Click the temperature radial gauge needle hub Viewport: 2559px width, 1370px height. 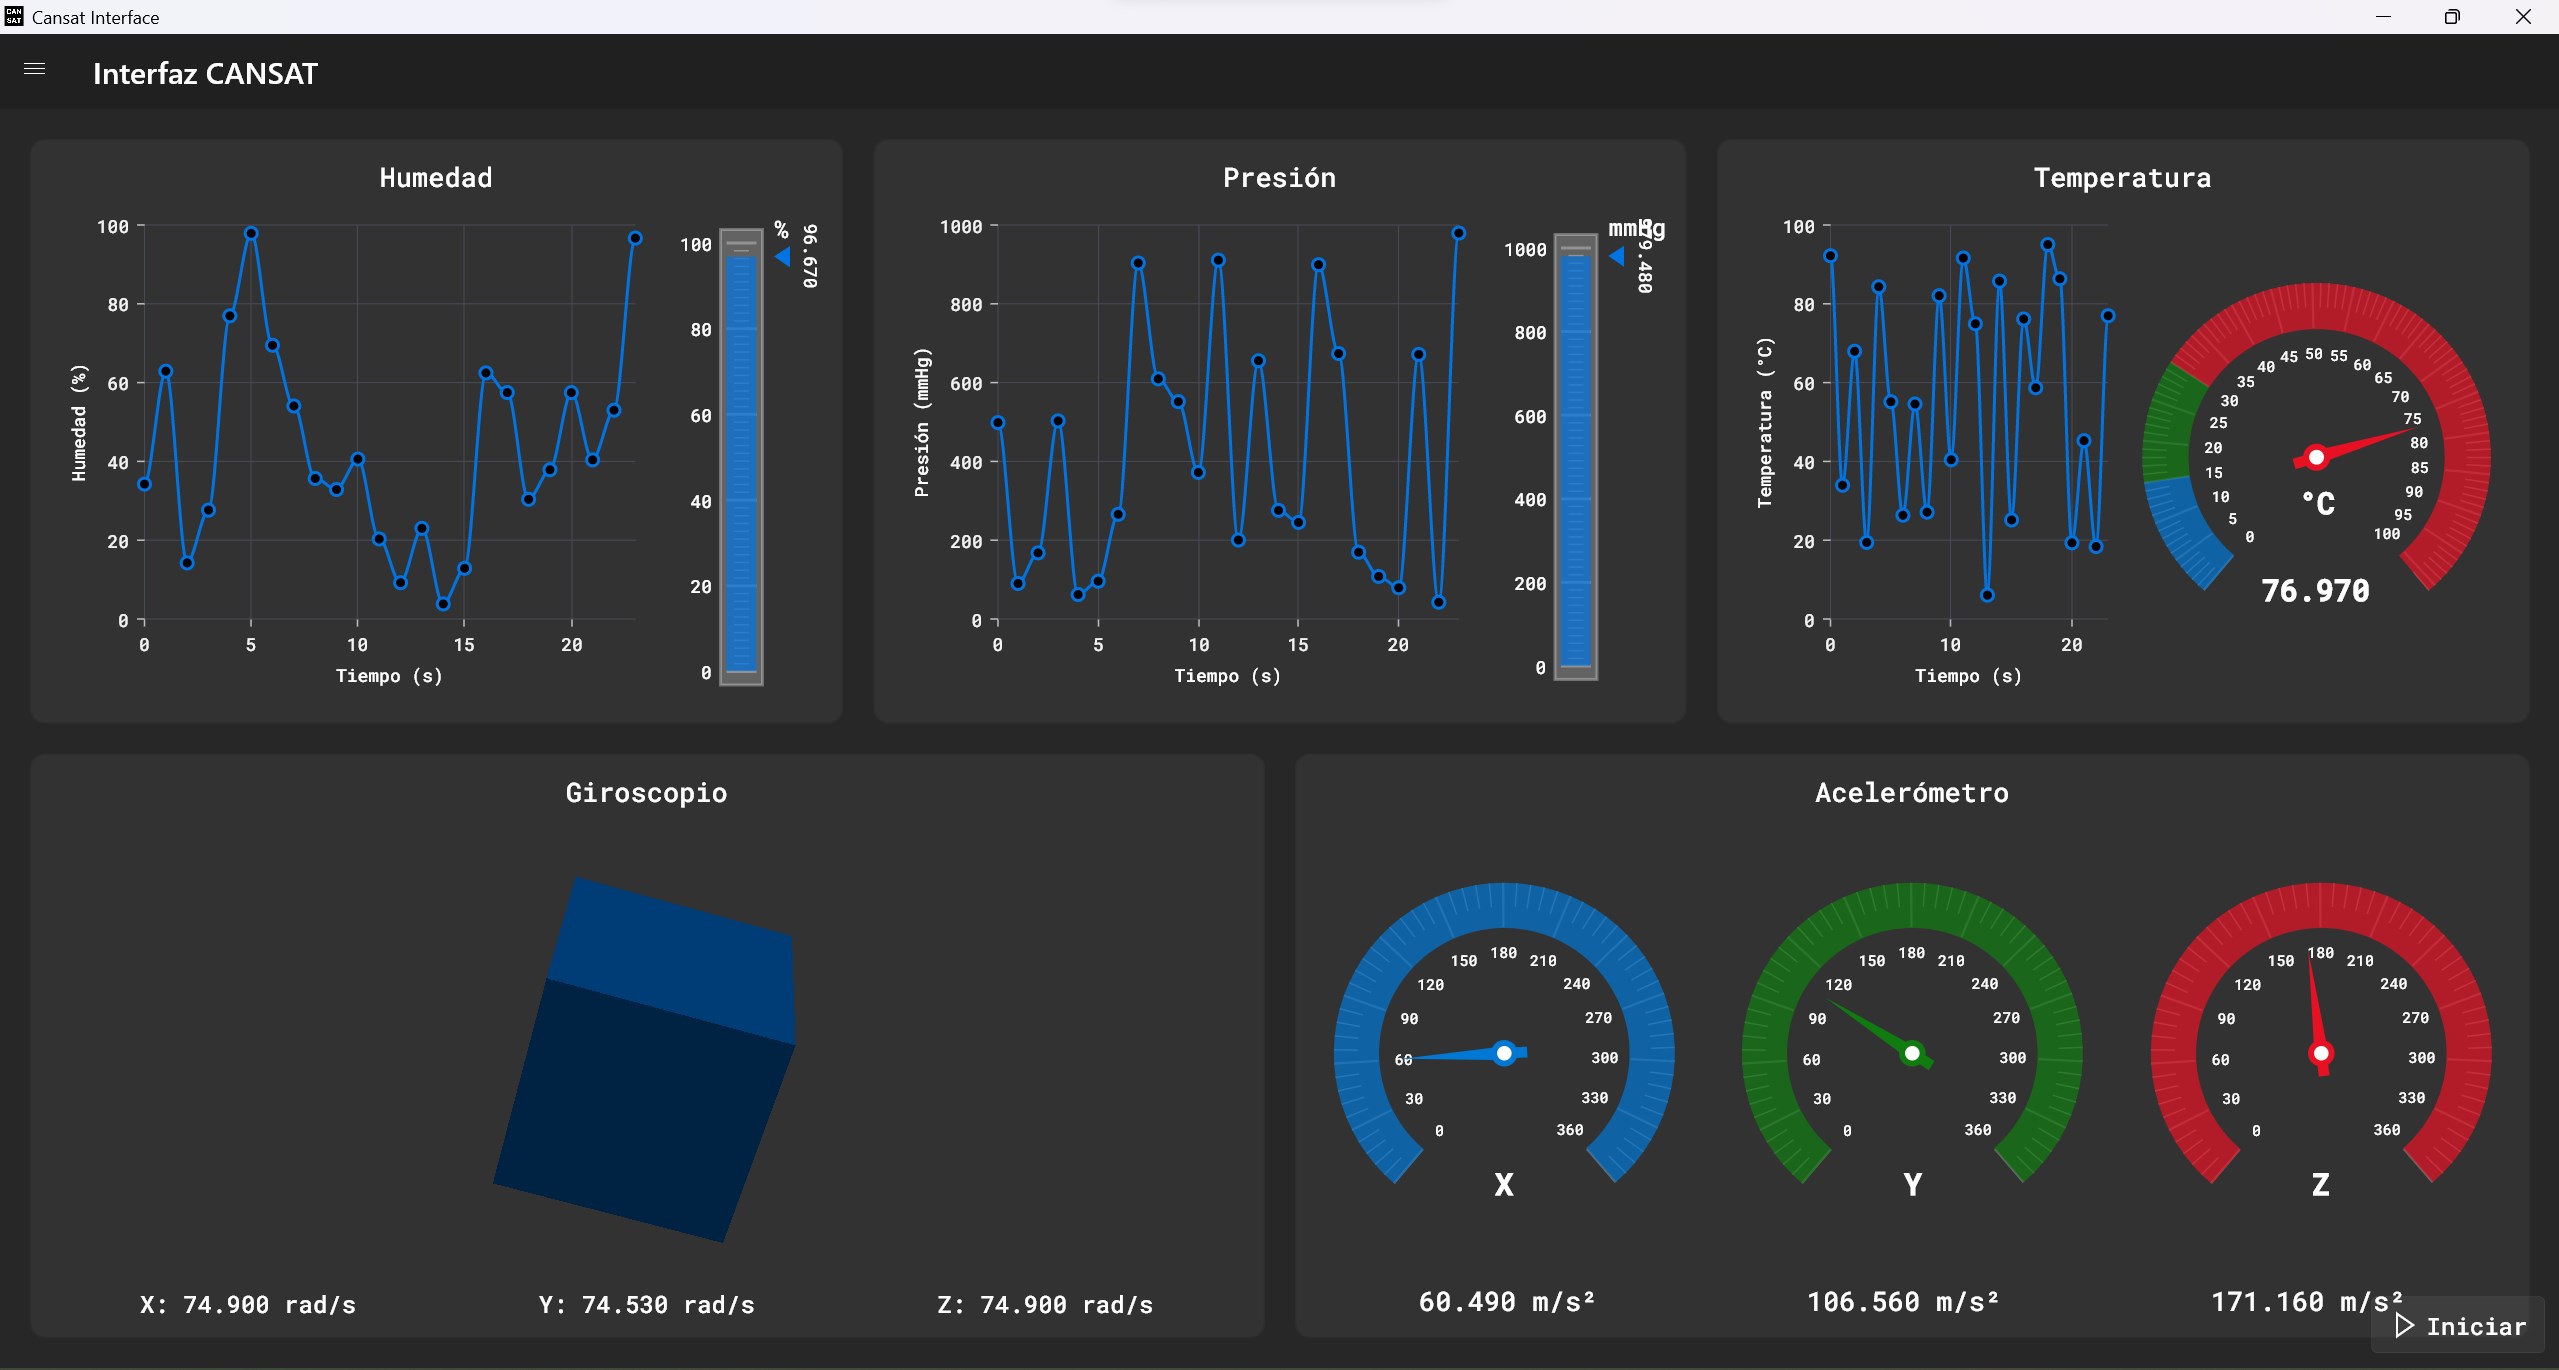pos(2316,458)
